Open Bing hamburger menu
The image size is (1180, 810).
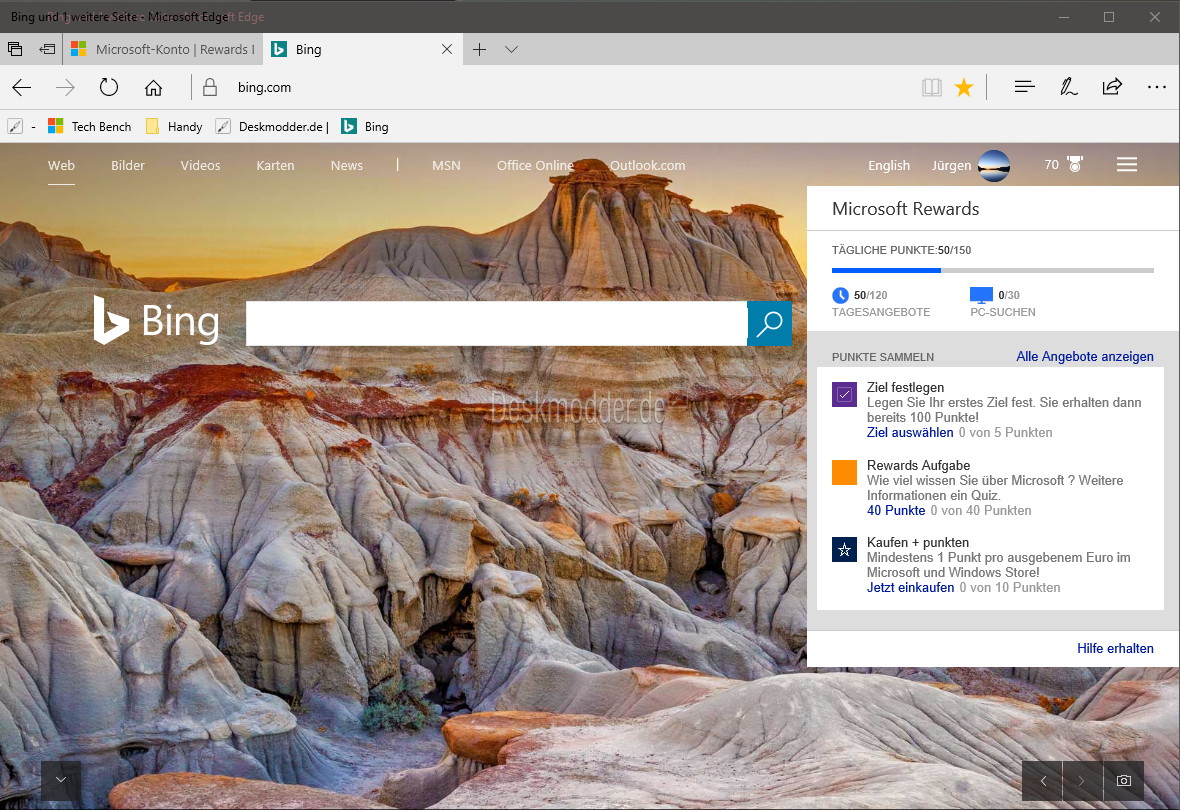[1127, 164]
